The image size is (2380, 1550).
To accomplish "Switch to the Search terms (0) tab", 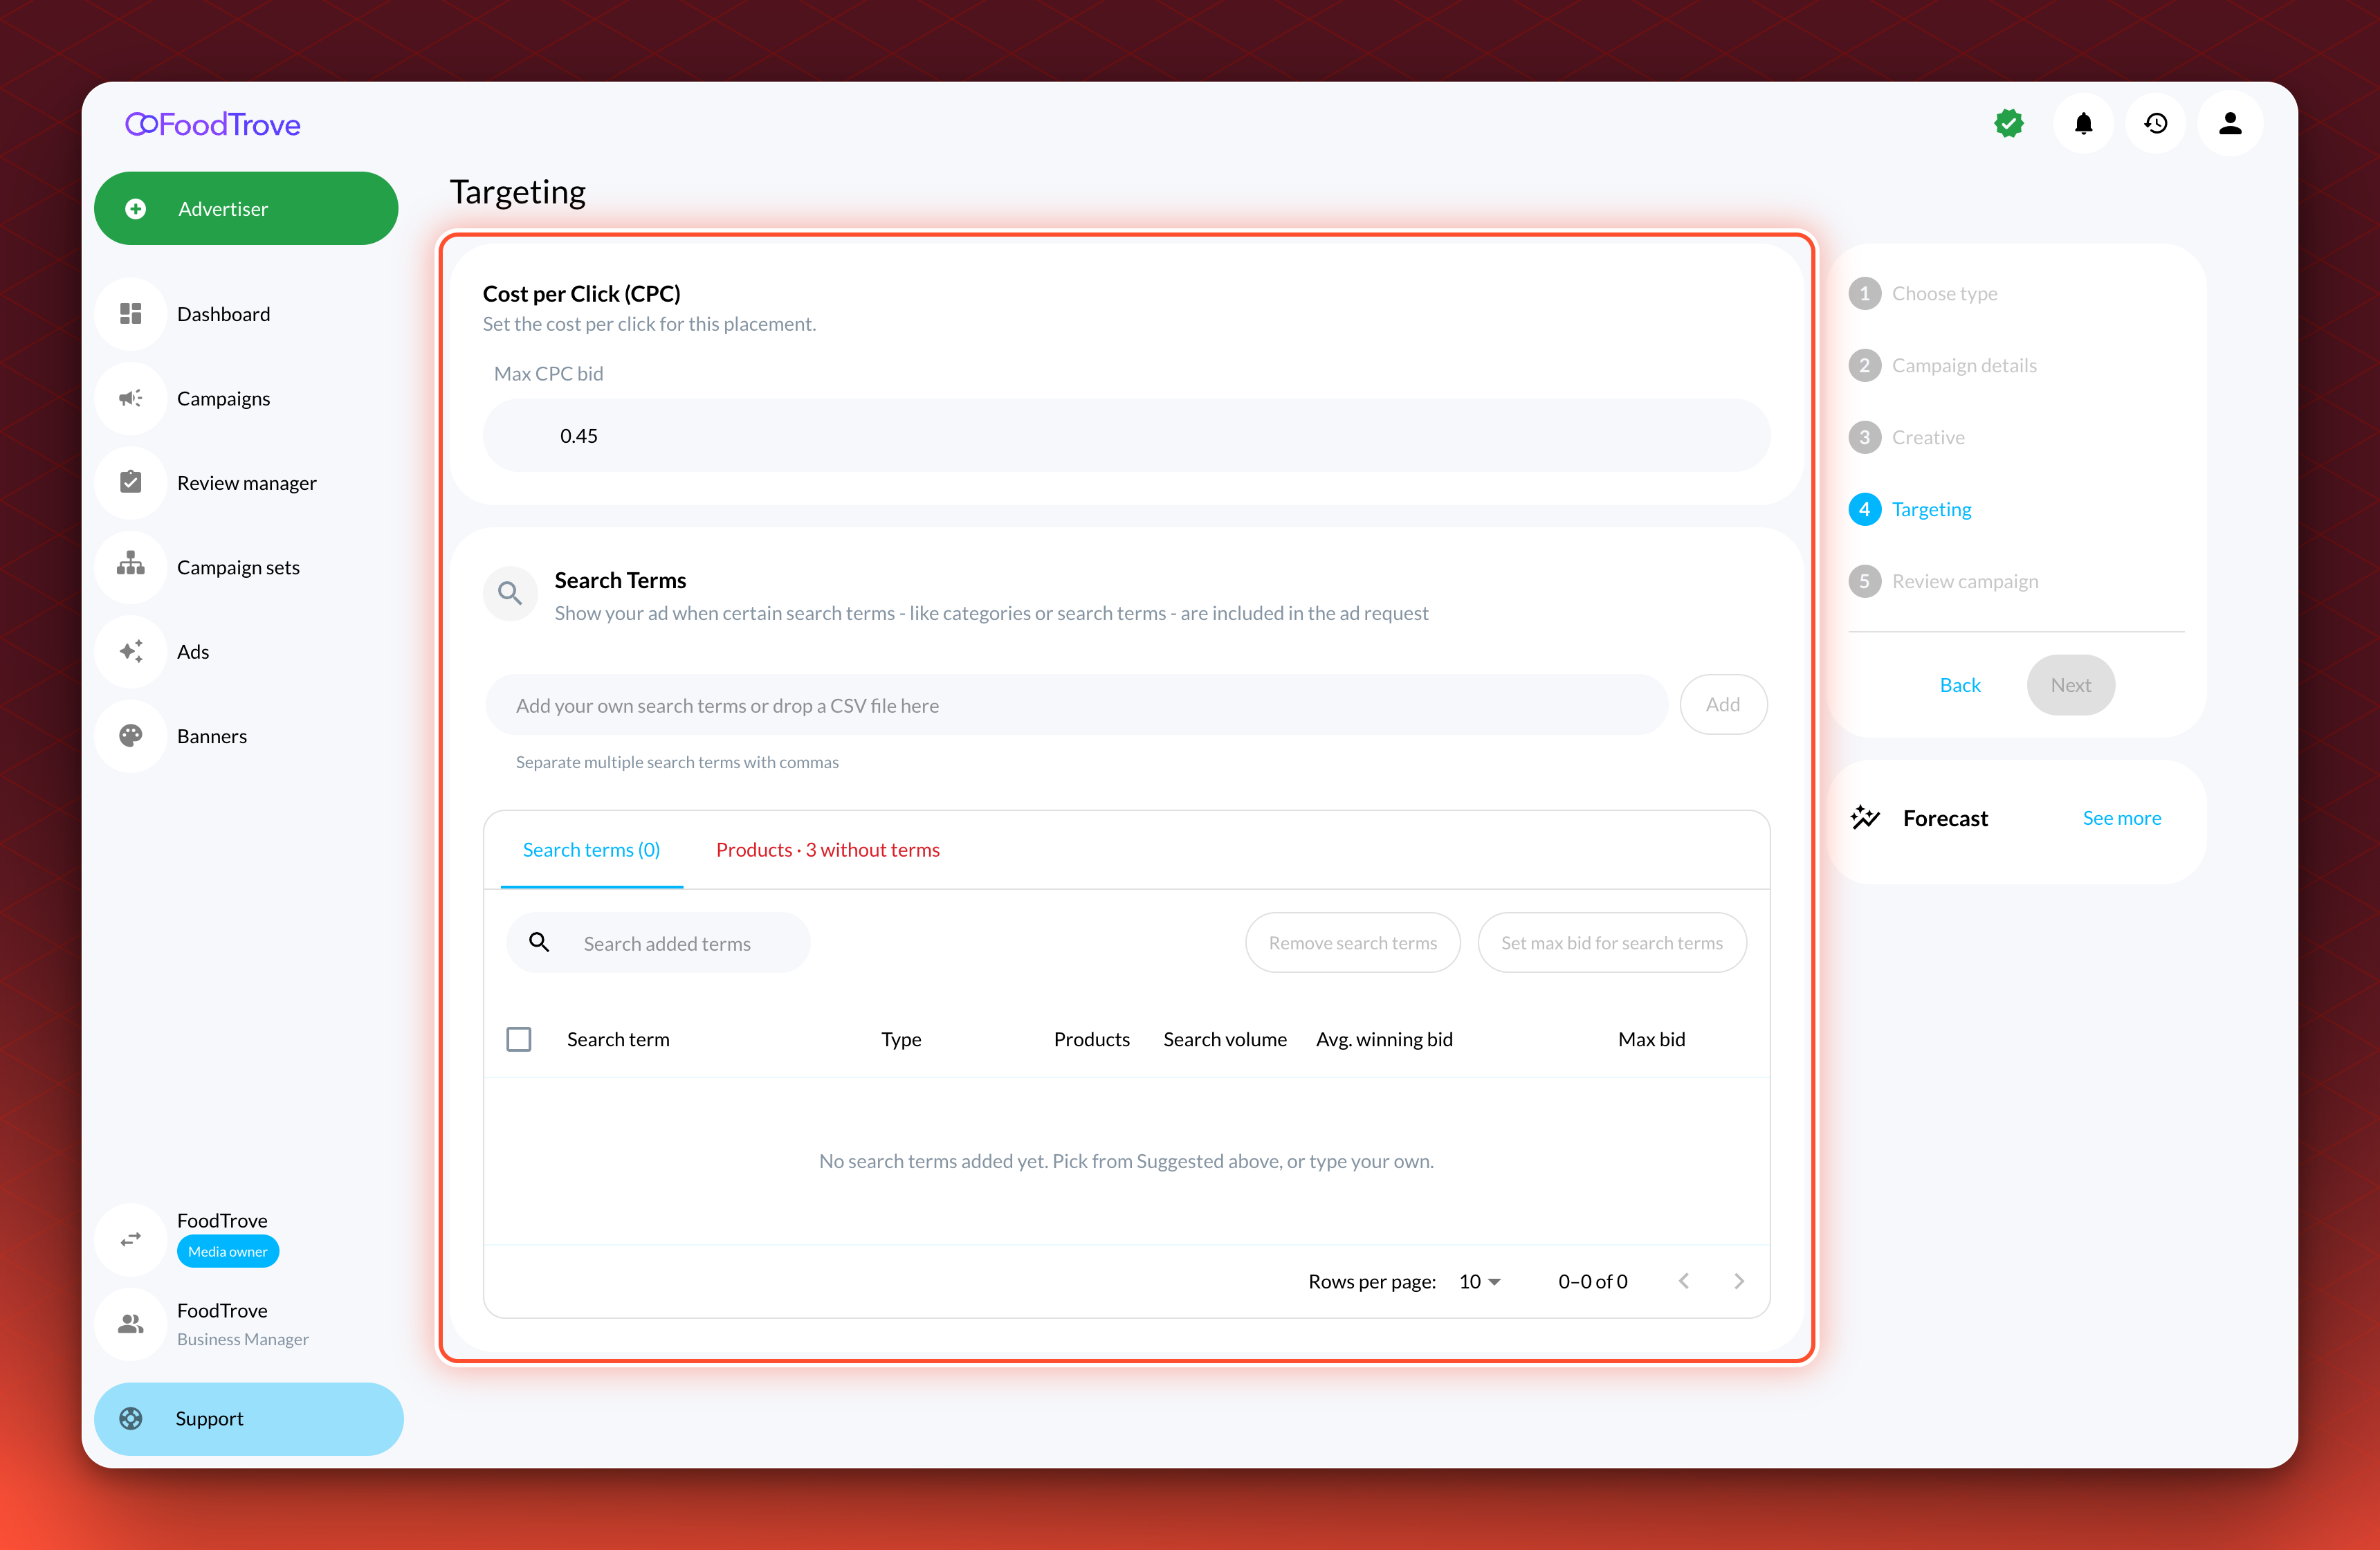I will [592, 849].
